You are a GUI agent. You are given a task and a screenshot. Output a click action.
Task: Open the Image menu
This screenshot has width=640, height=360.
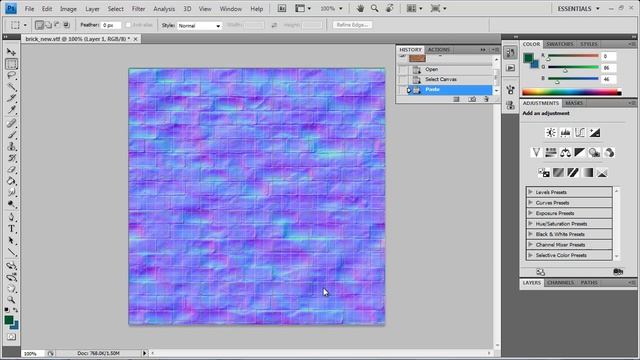click(x=68, y=9)
